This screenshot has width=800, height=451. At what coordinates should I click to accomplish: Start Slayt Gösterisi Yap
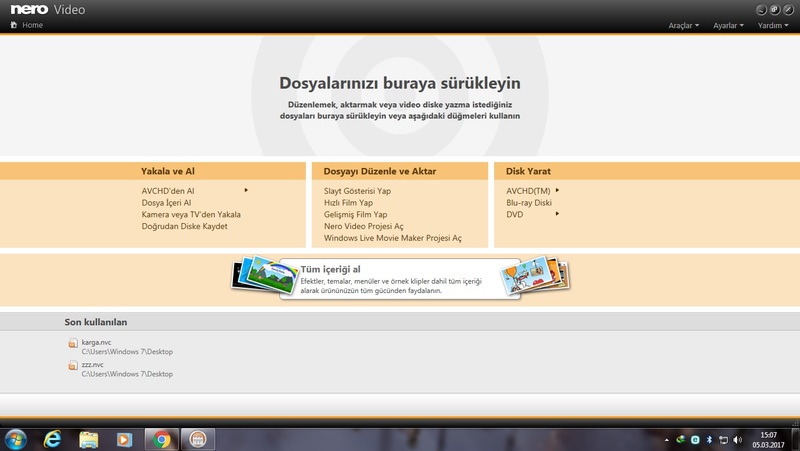coord(357,191)
